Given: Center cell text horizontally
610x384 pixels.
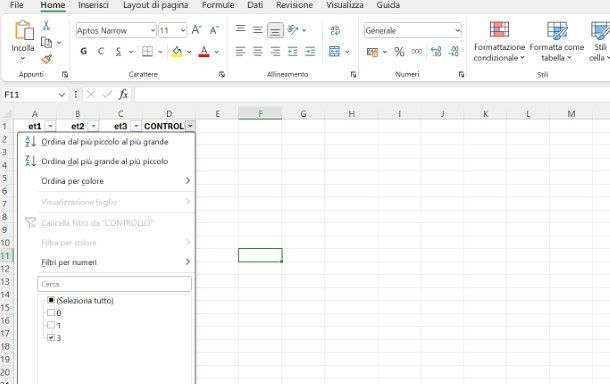Looking at the screenshot, I should (x=258, y=51).
